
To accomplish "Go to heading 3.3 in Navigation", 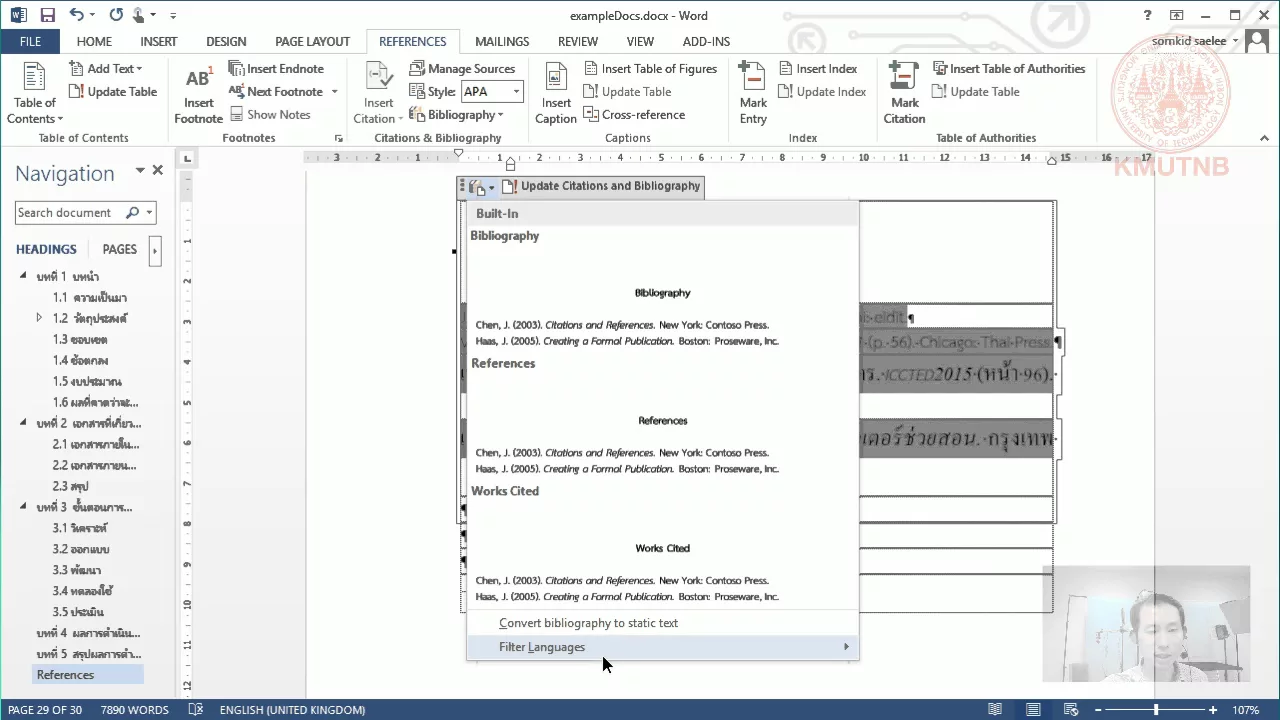I will pyautogui.click(x=77, y=570).
